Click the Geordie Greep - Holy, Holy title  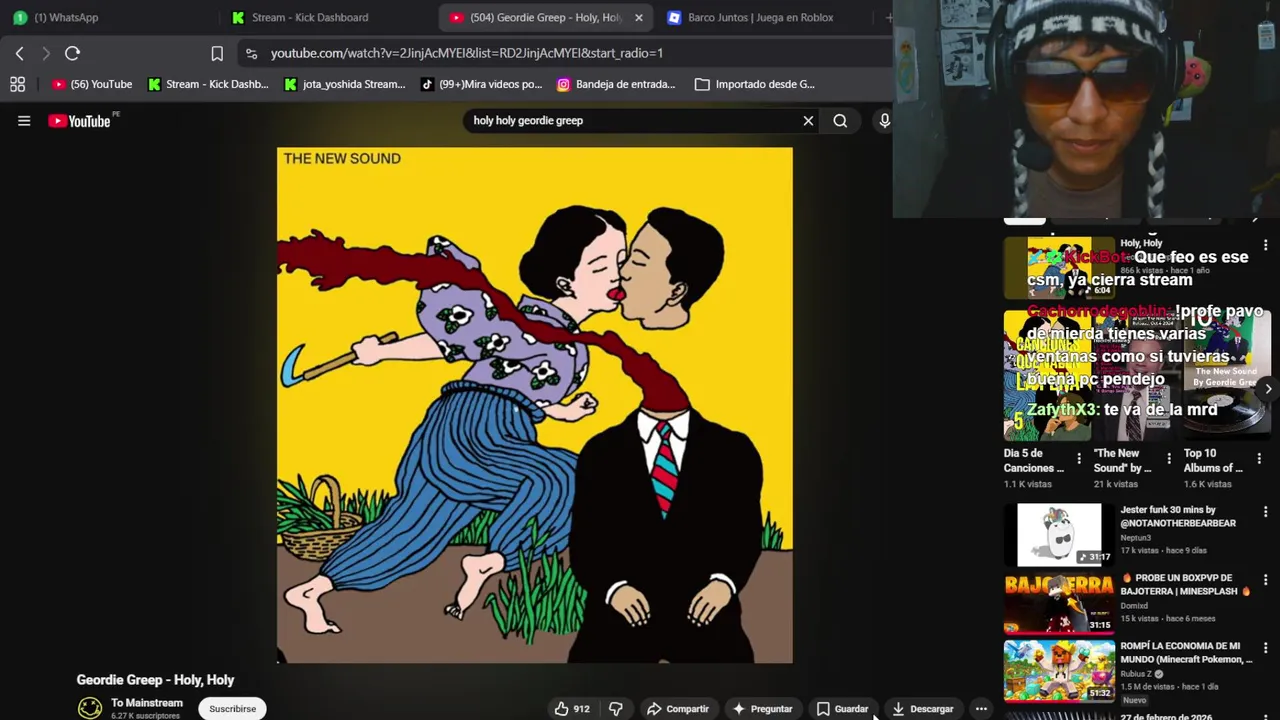155,680
